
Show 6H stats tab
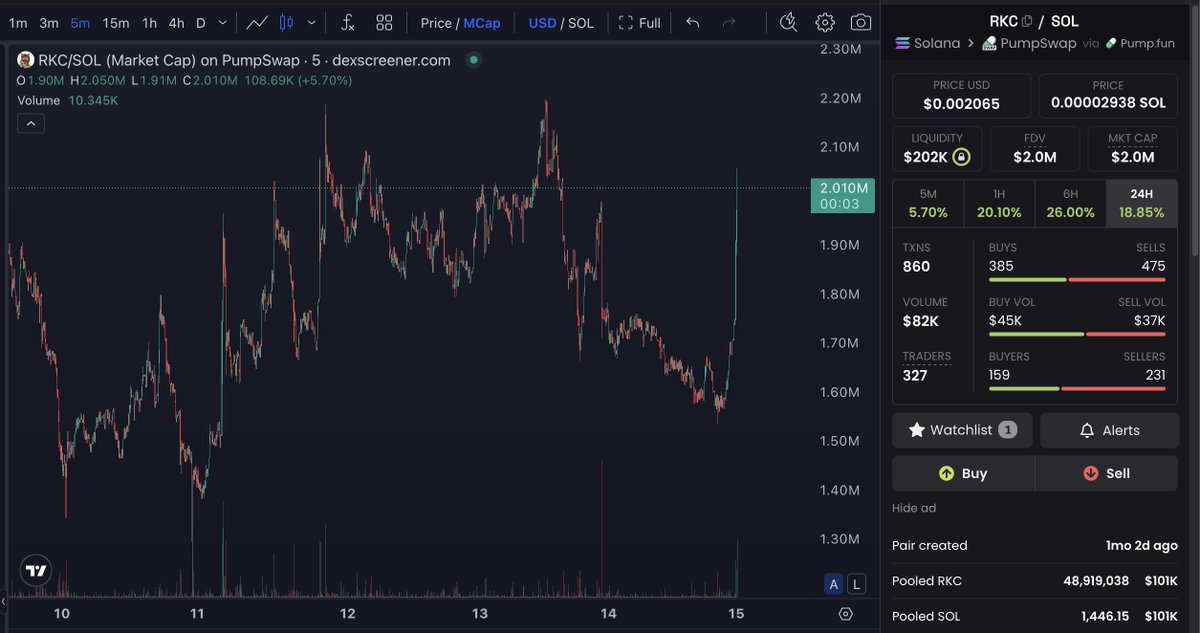[x=1070, y=204]
